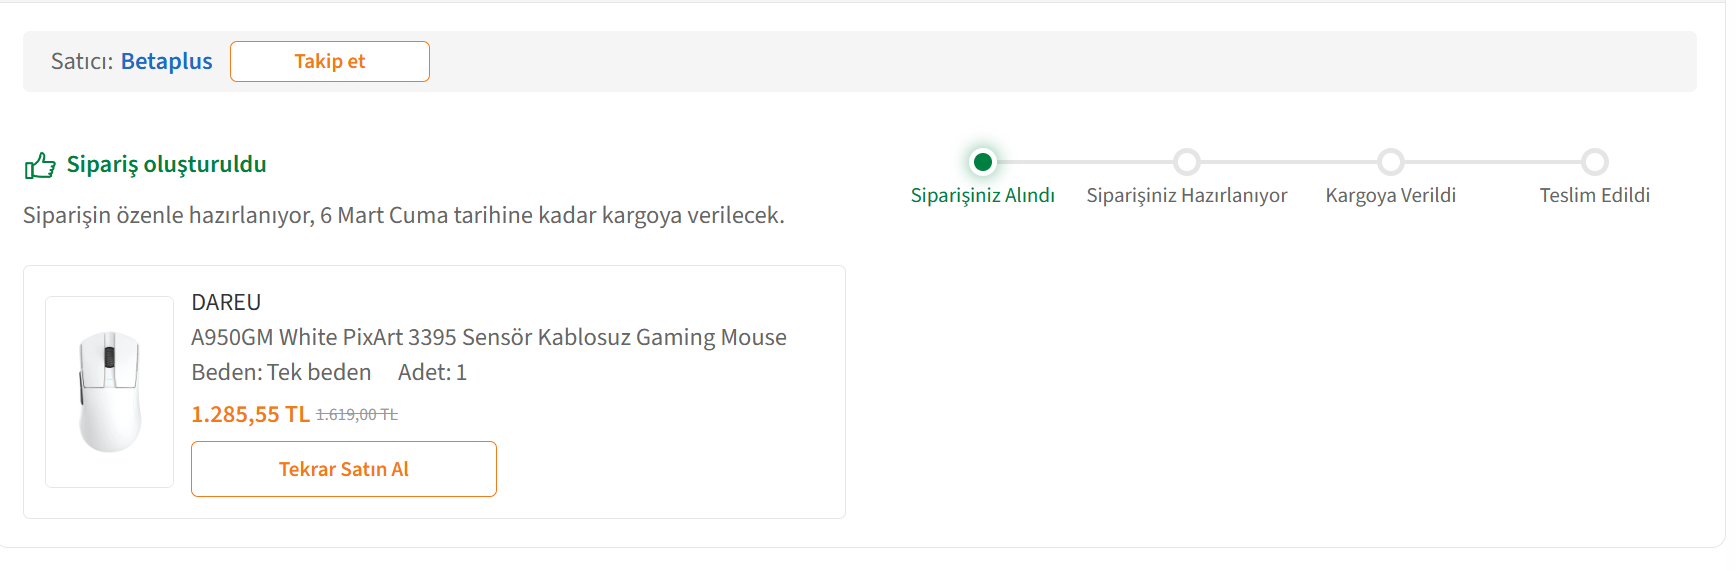Screen dimensions: 1736x571
Task: Click the Beden: Tek beden text
Action: [281, 373]
